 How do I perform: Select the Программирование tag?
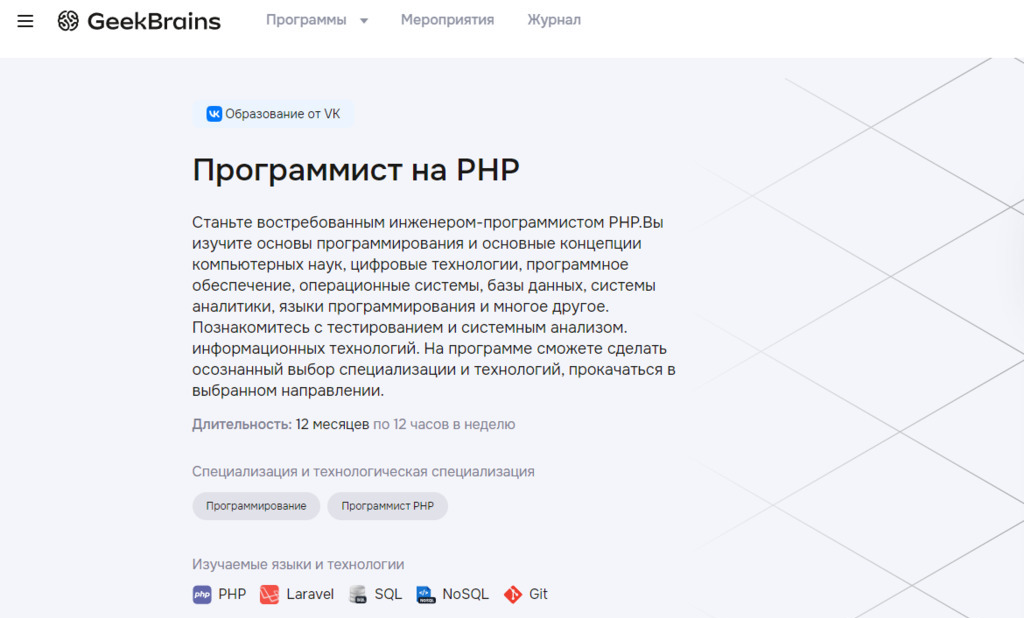click(x=256, y=506)
